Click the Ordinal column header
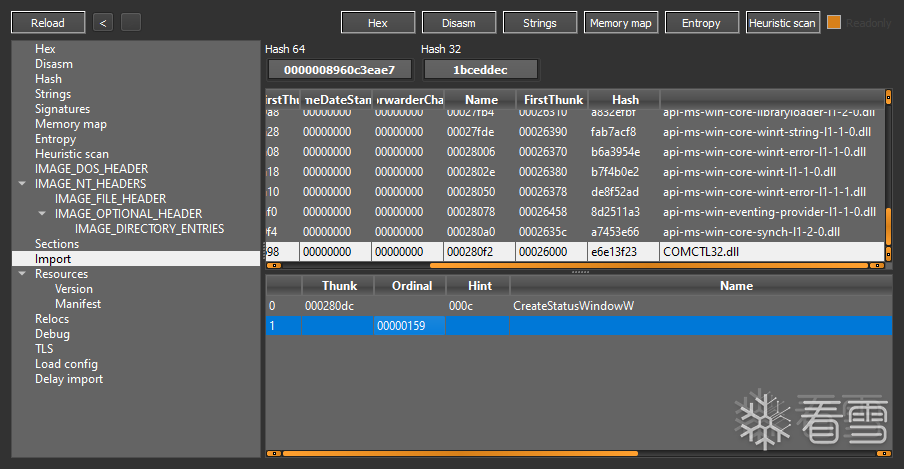 point(410,286)
